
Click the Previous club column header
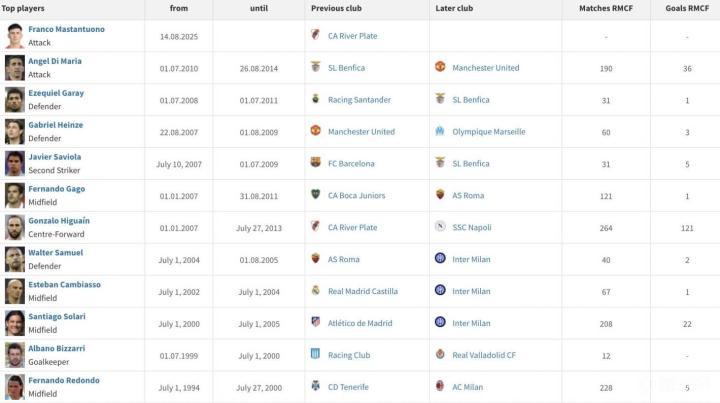(336, 8)
